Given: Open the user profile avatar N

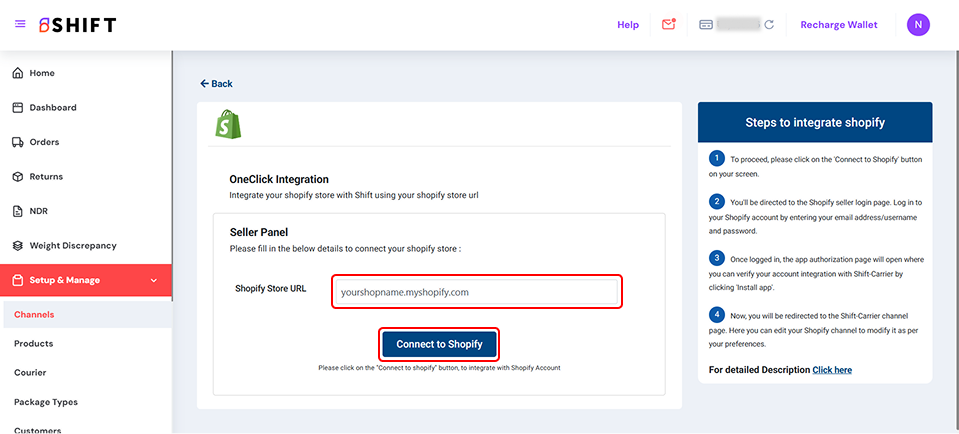Looking at the screenshot, I should tap(918, 25).
